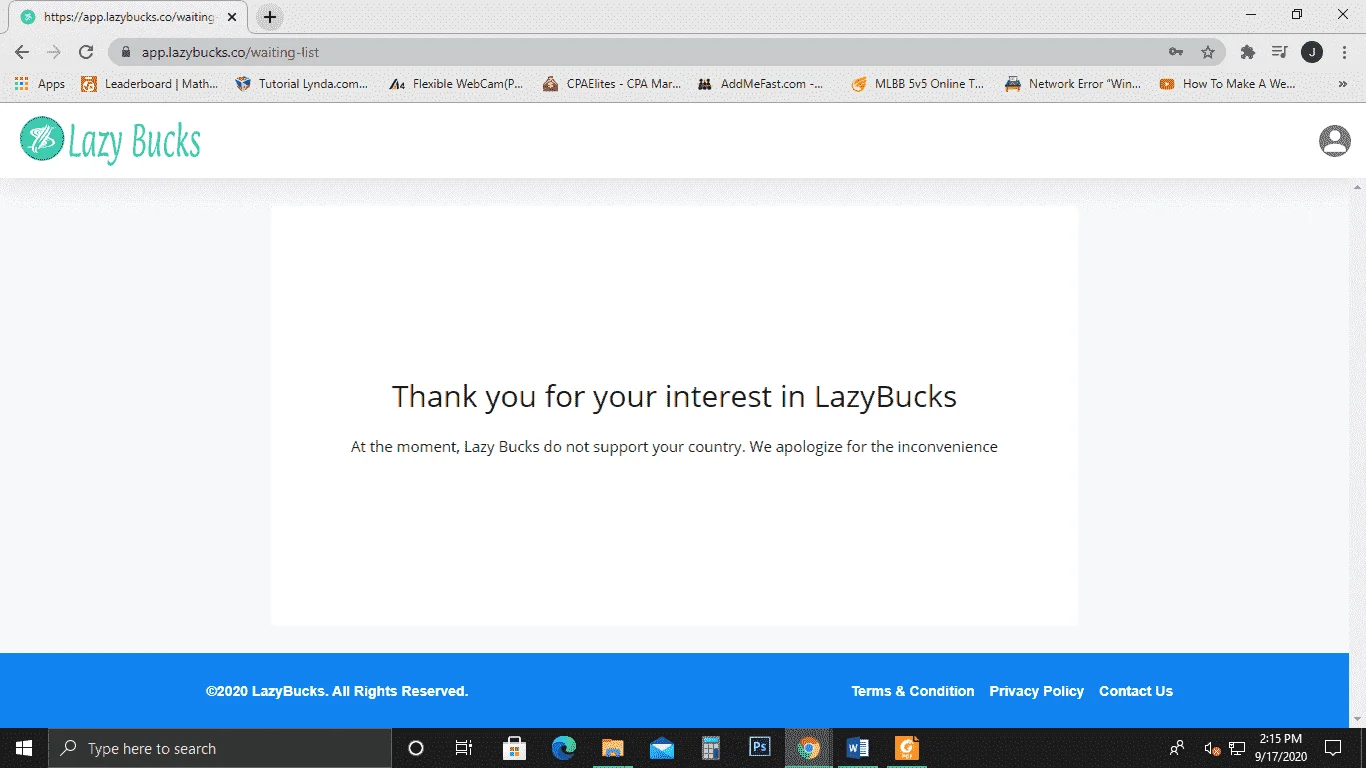Click the Chrome taskbar icon

pyautogui.click(x=808, y=748)
